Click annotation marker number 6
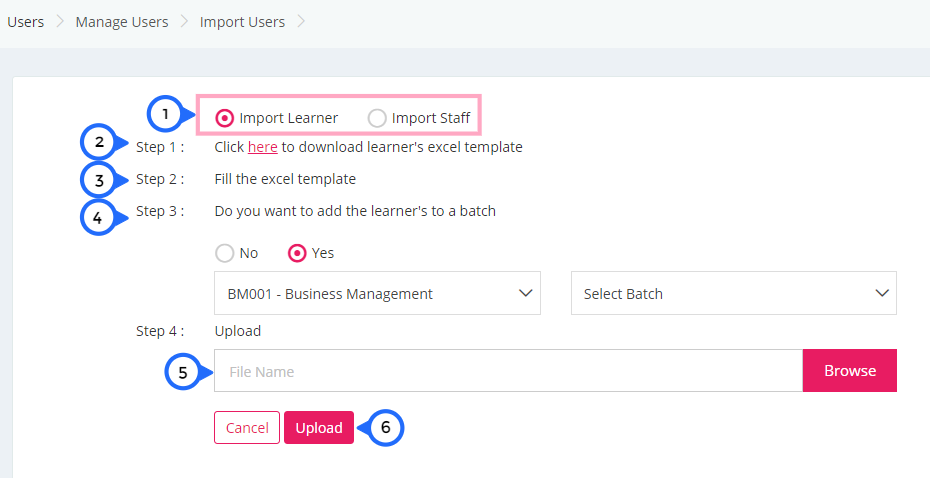The height and width of the screenshot is (478, 930). (386, 428)
